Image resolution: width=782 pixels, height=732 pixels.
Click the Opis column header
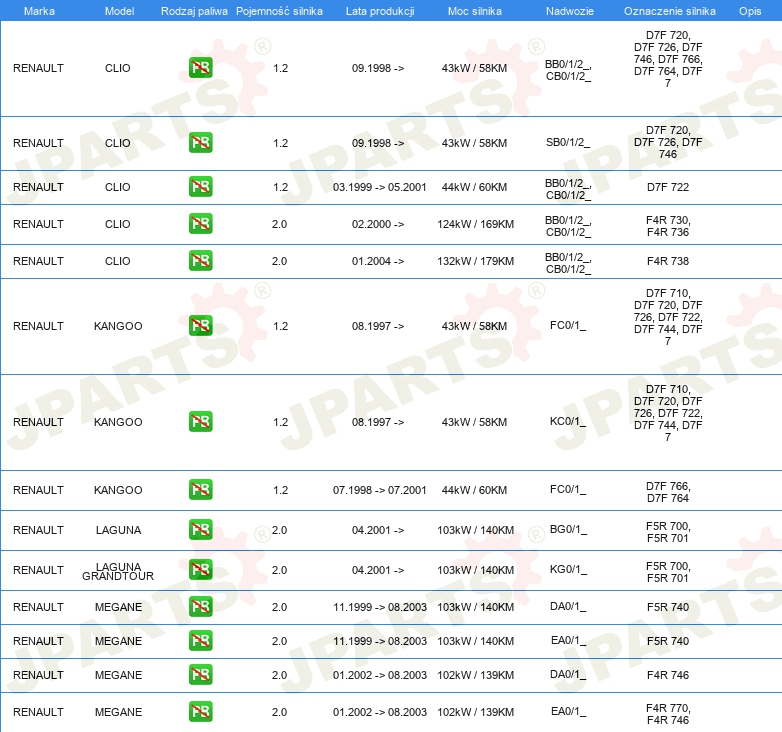(x=749, y=10)
